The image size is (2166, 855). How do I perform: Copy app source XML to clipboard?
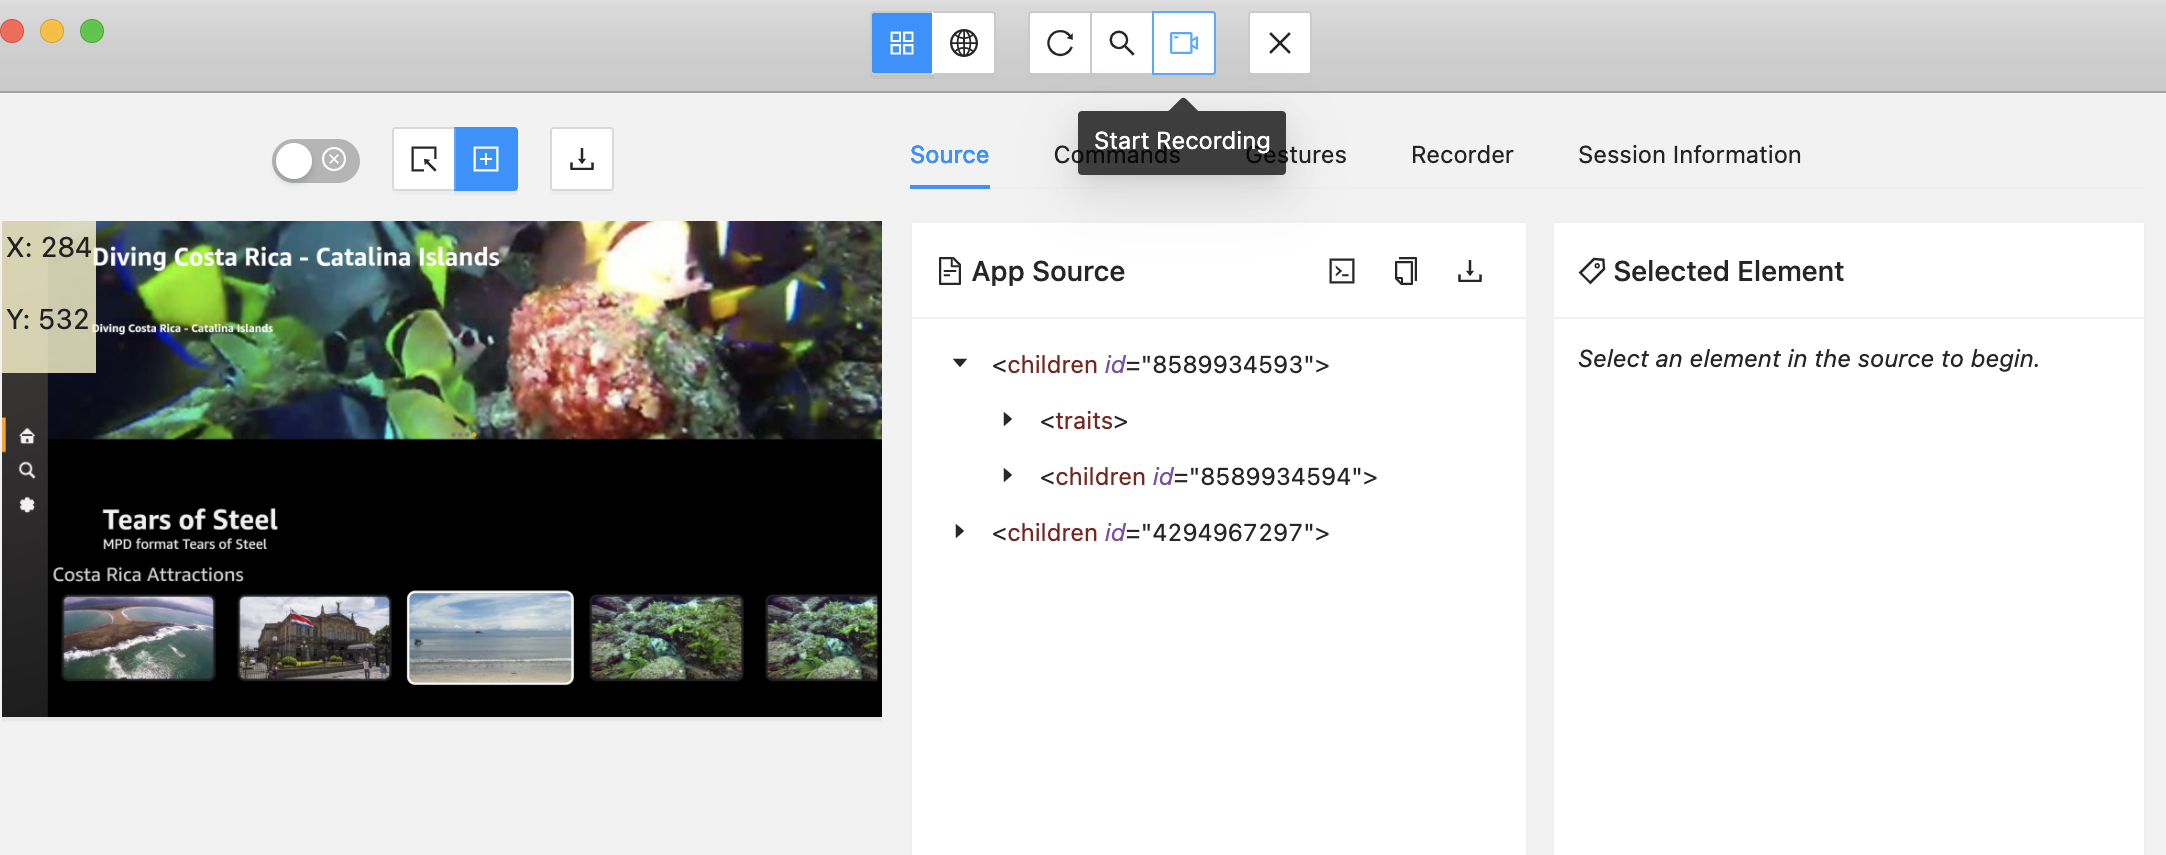tap(1405, 271)
